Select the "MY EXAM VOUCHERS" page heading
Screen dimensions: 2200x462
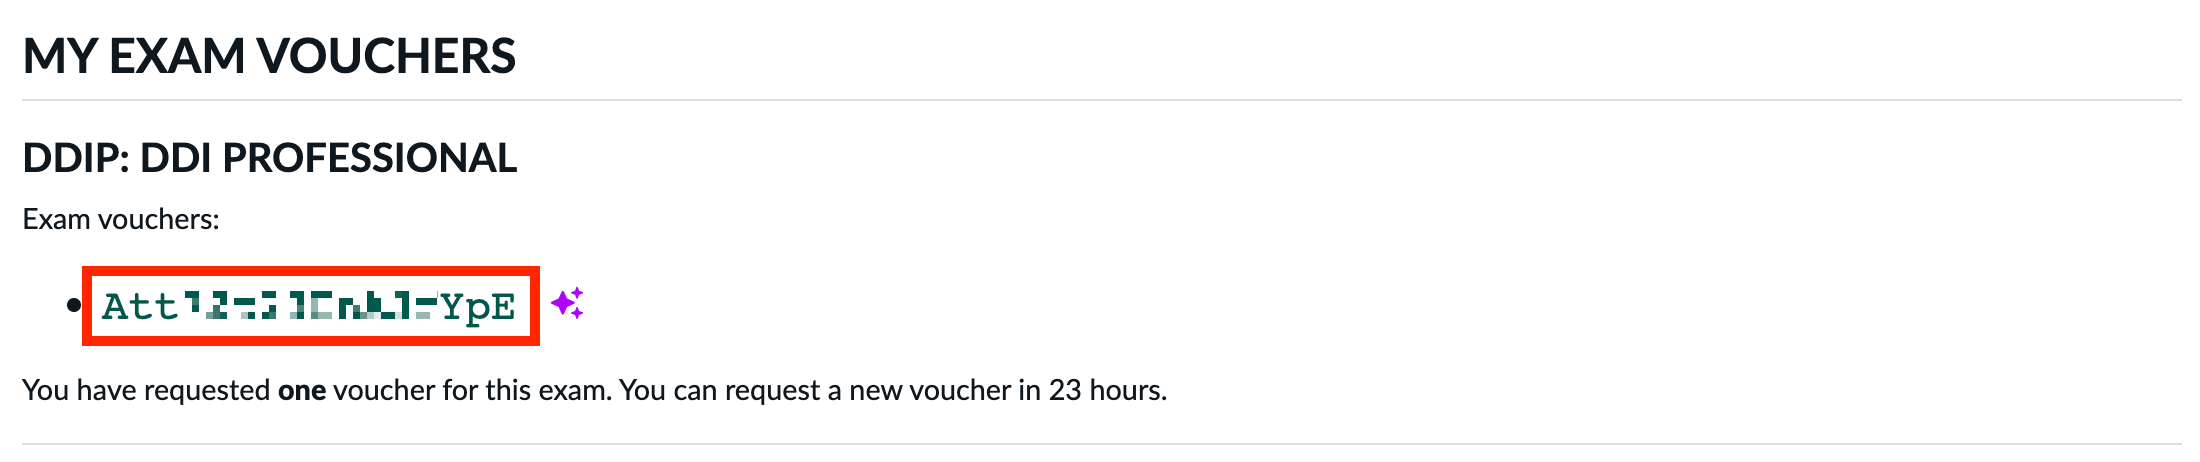[269, 56]
